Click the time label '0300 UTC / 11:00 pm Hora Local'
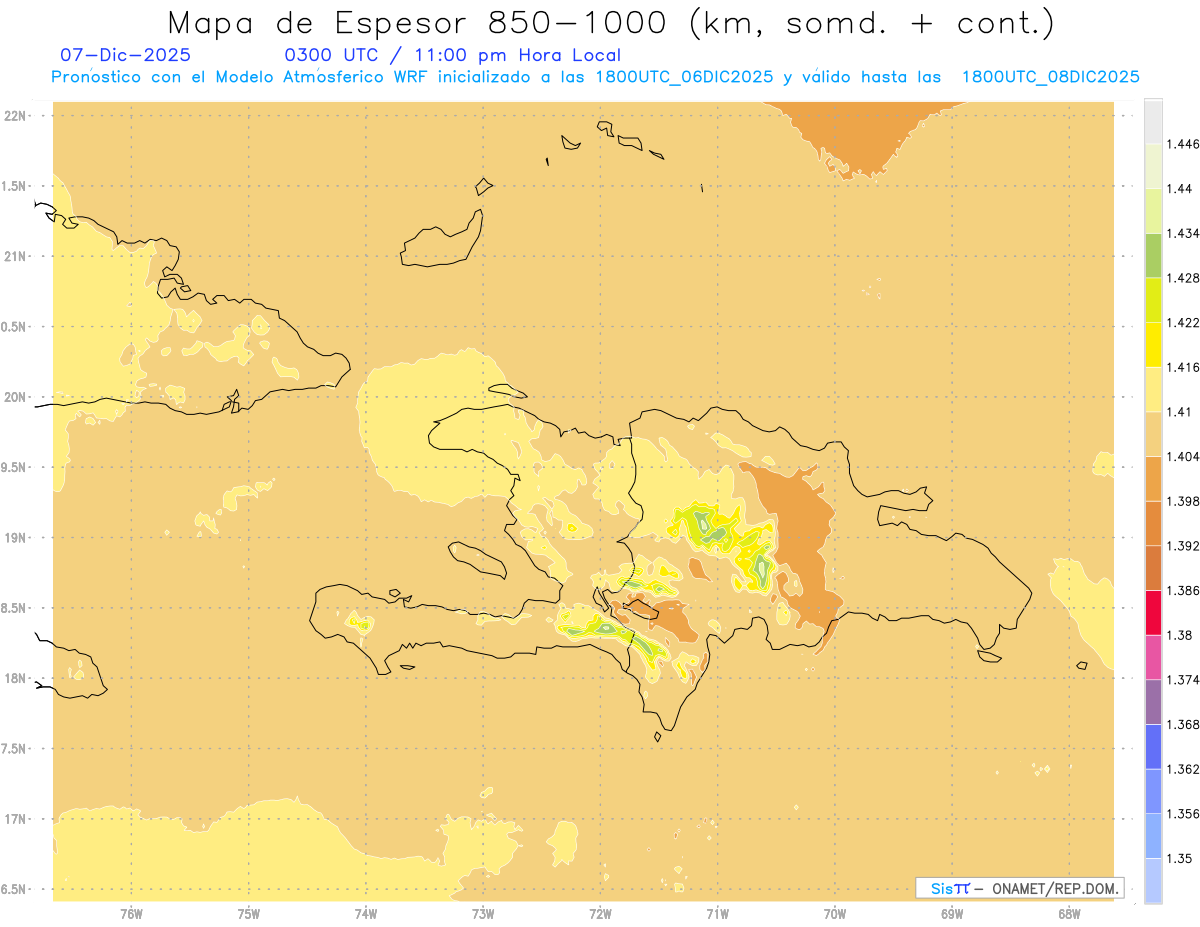Image resolution: width=1200 pixels, height=927 pixels. [452, 56]
